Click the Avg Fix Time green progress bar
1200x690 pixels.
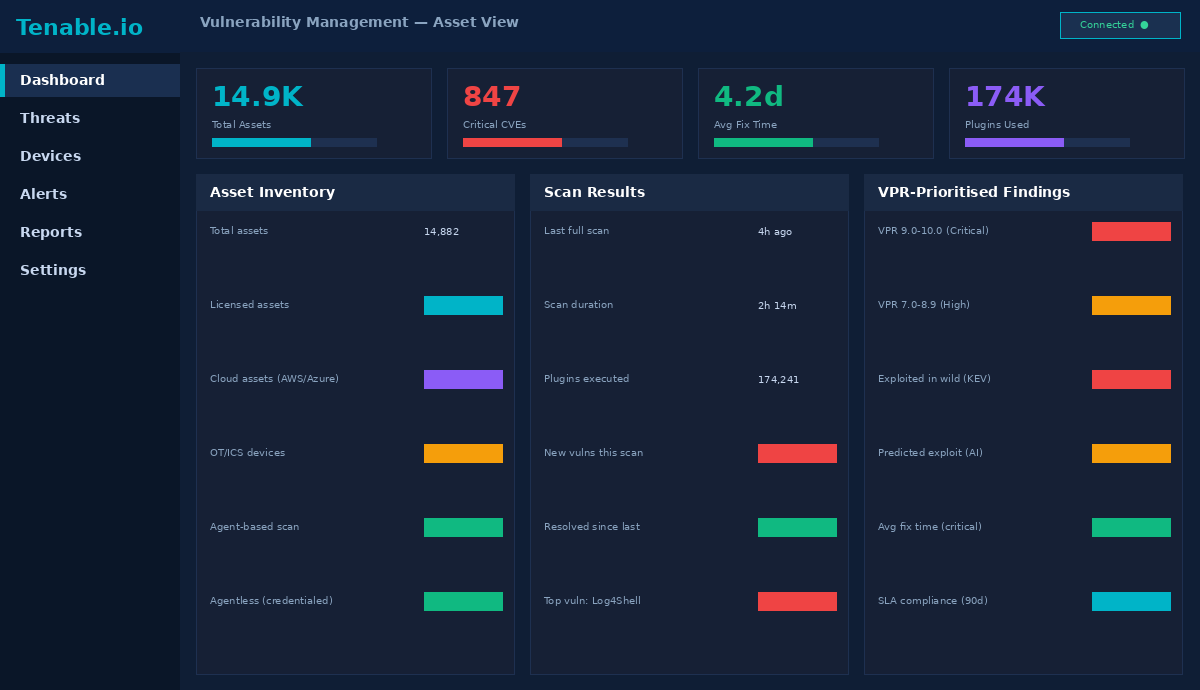[796, 142]
